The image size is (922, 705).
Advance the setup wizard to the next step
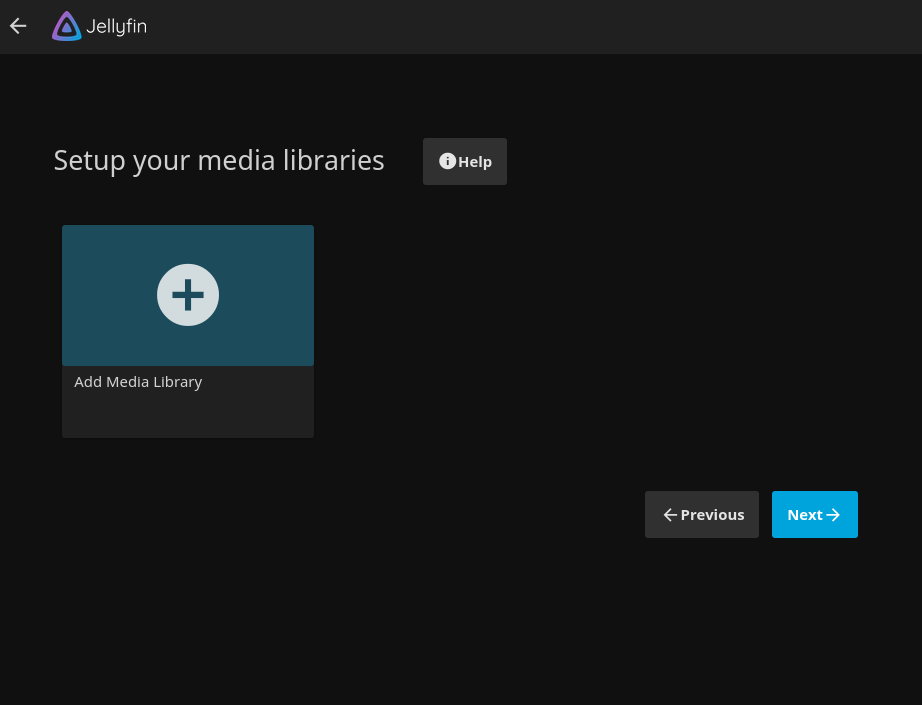[814, 514]
